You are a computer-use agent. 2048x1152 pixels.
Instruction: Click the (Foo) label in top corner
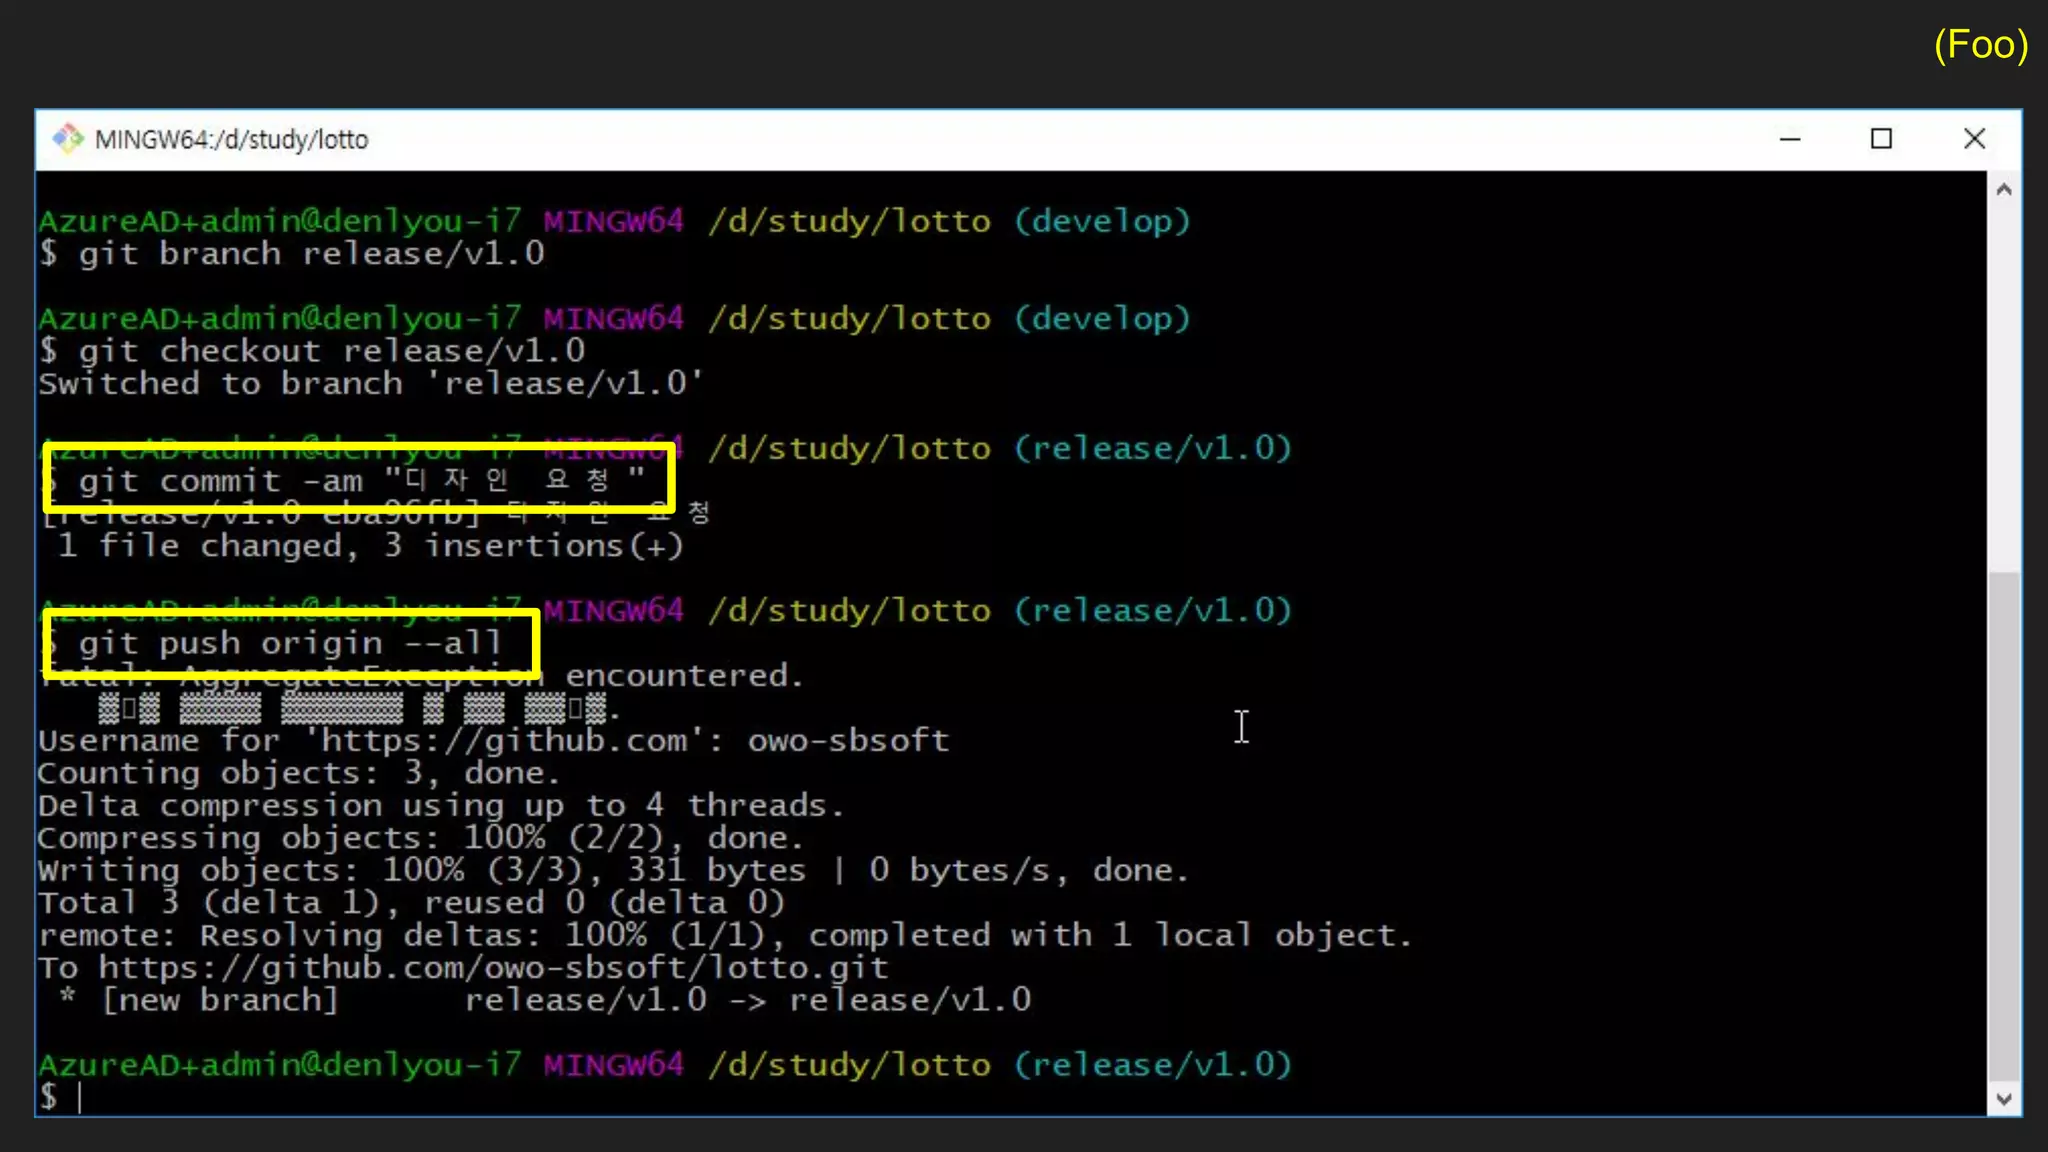click(x=1980, y=45)
